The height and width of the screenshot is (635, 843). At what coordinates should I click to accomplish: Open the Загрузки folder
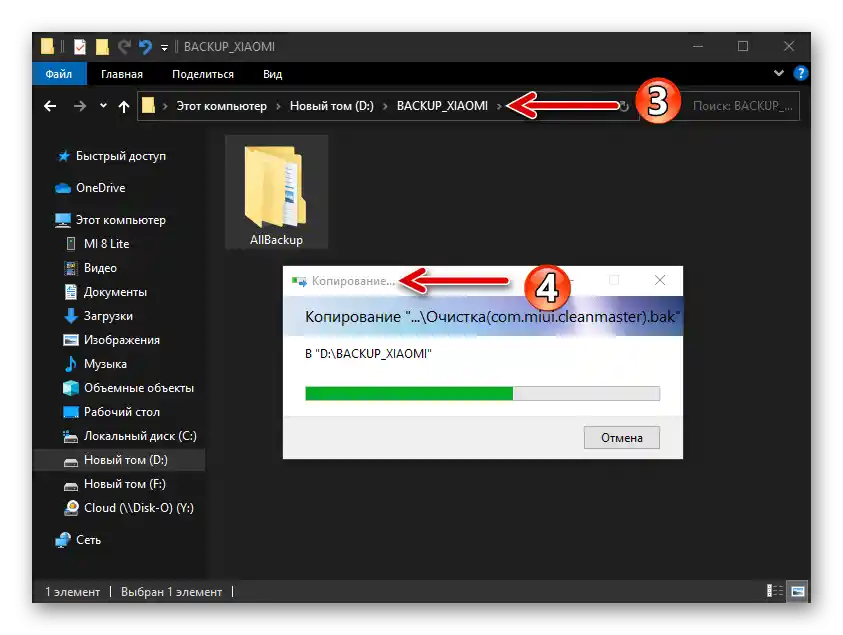(x=108, y=316)
